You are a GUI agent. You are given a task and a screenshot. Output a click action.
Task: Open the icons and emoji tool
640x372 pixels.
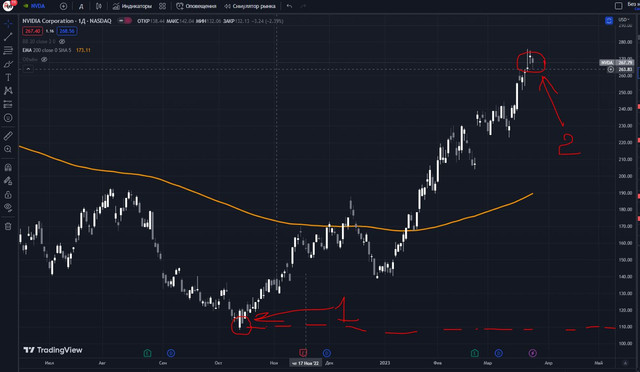click(x=8, y=118)
